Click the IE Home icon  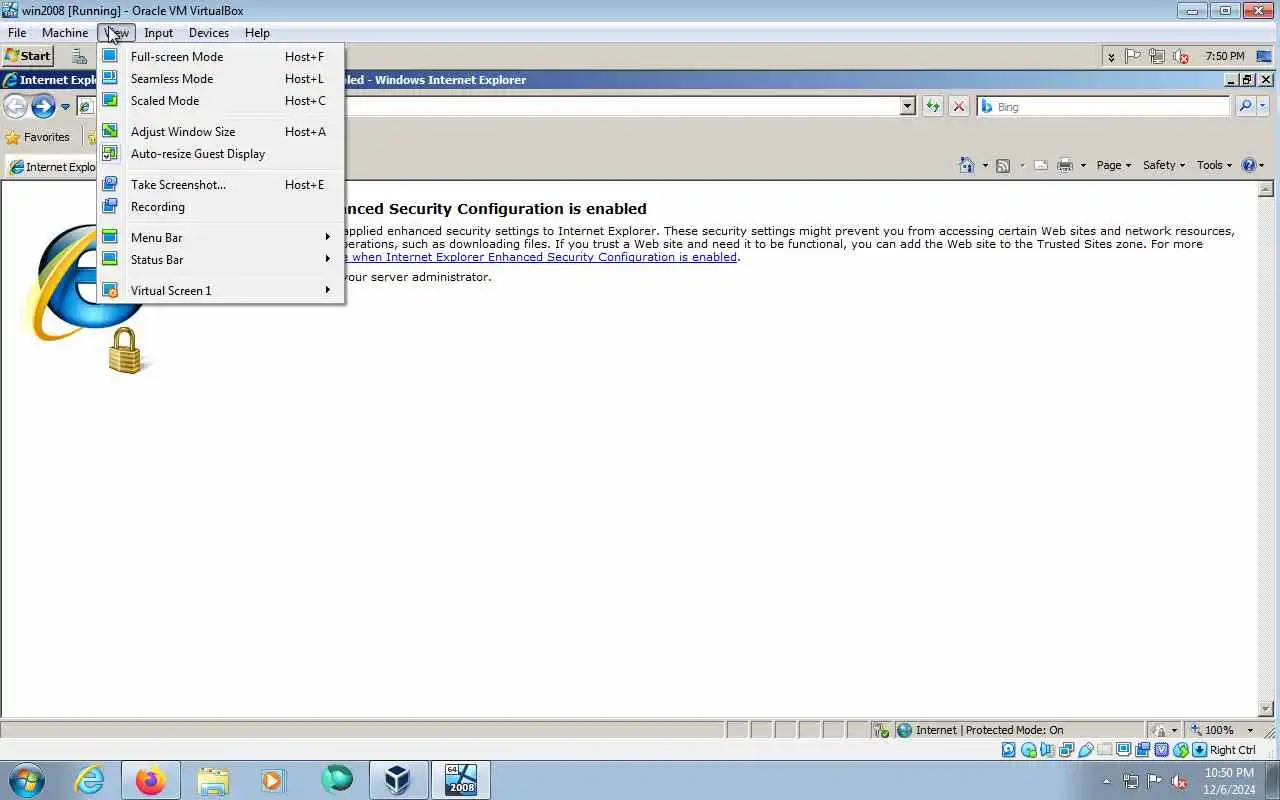click(x=966, y=165)
